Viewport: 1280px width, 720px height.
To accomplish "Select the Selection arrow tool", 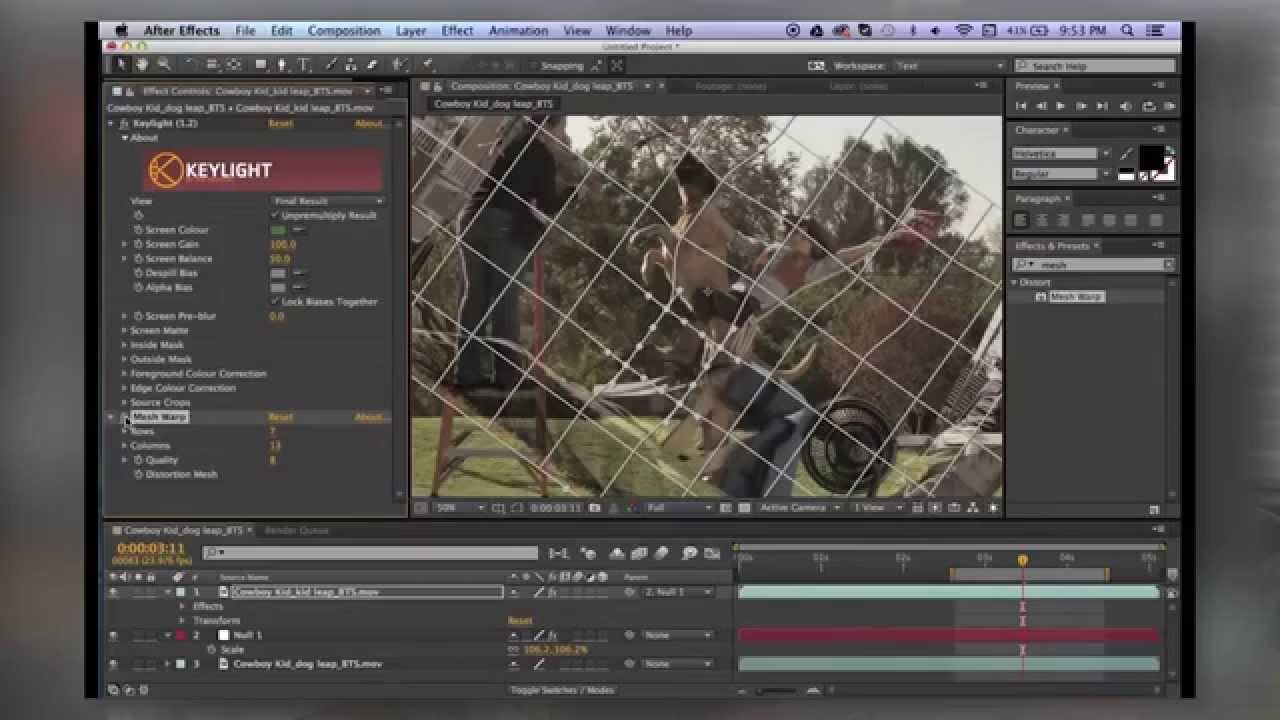I will click(x=122, y=65).
